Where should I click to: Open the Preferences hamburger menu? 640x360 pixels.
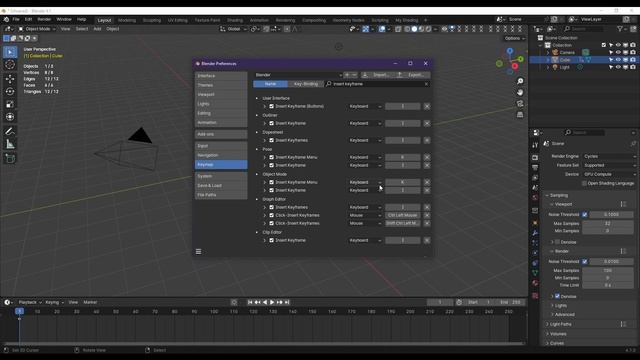tap(198, 251)
